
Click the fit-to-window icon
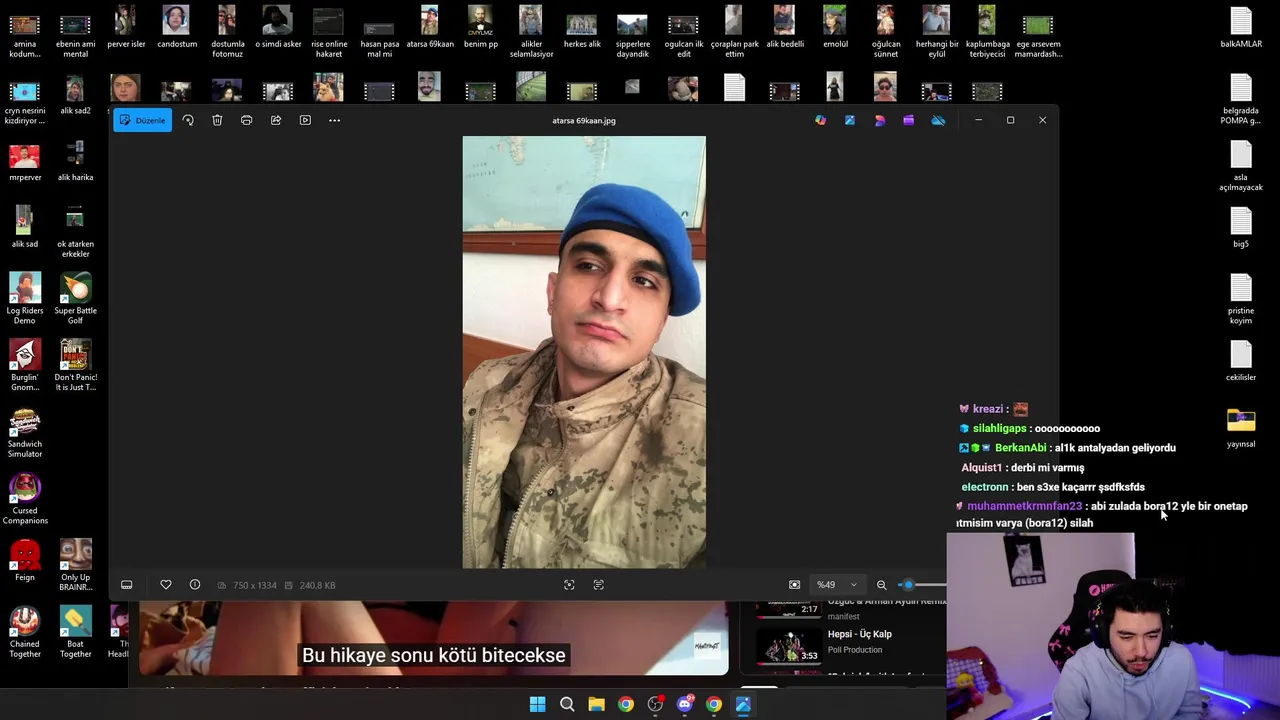point(795,585)
